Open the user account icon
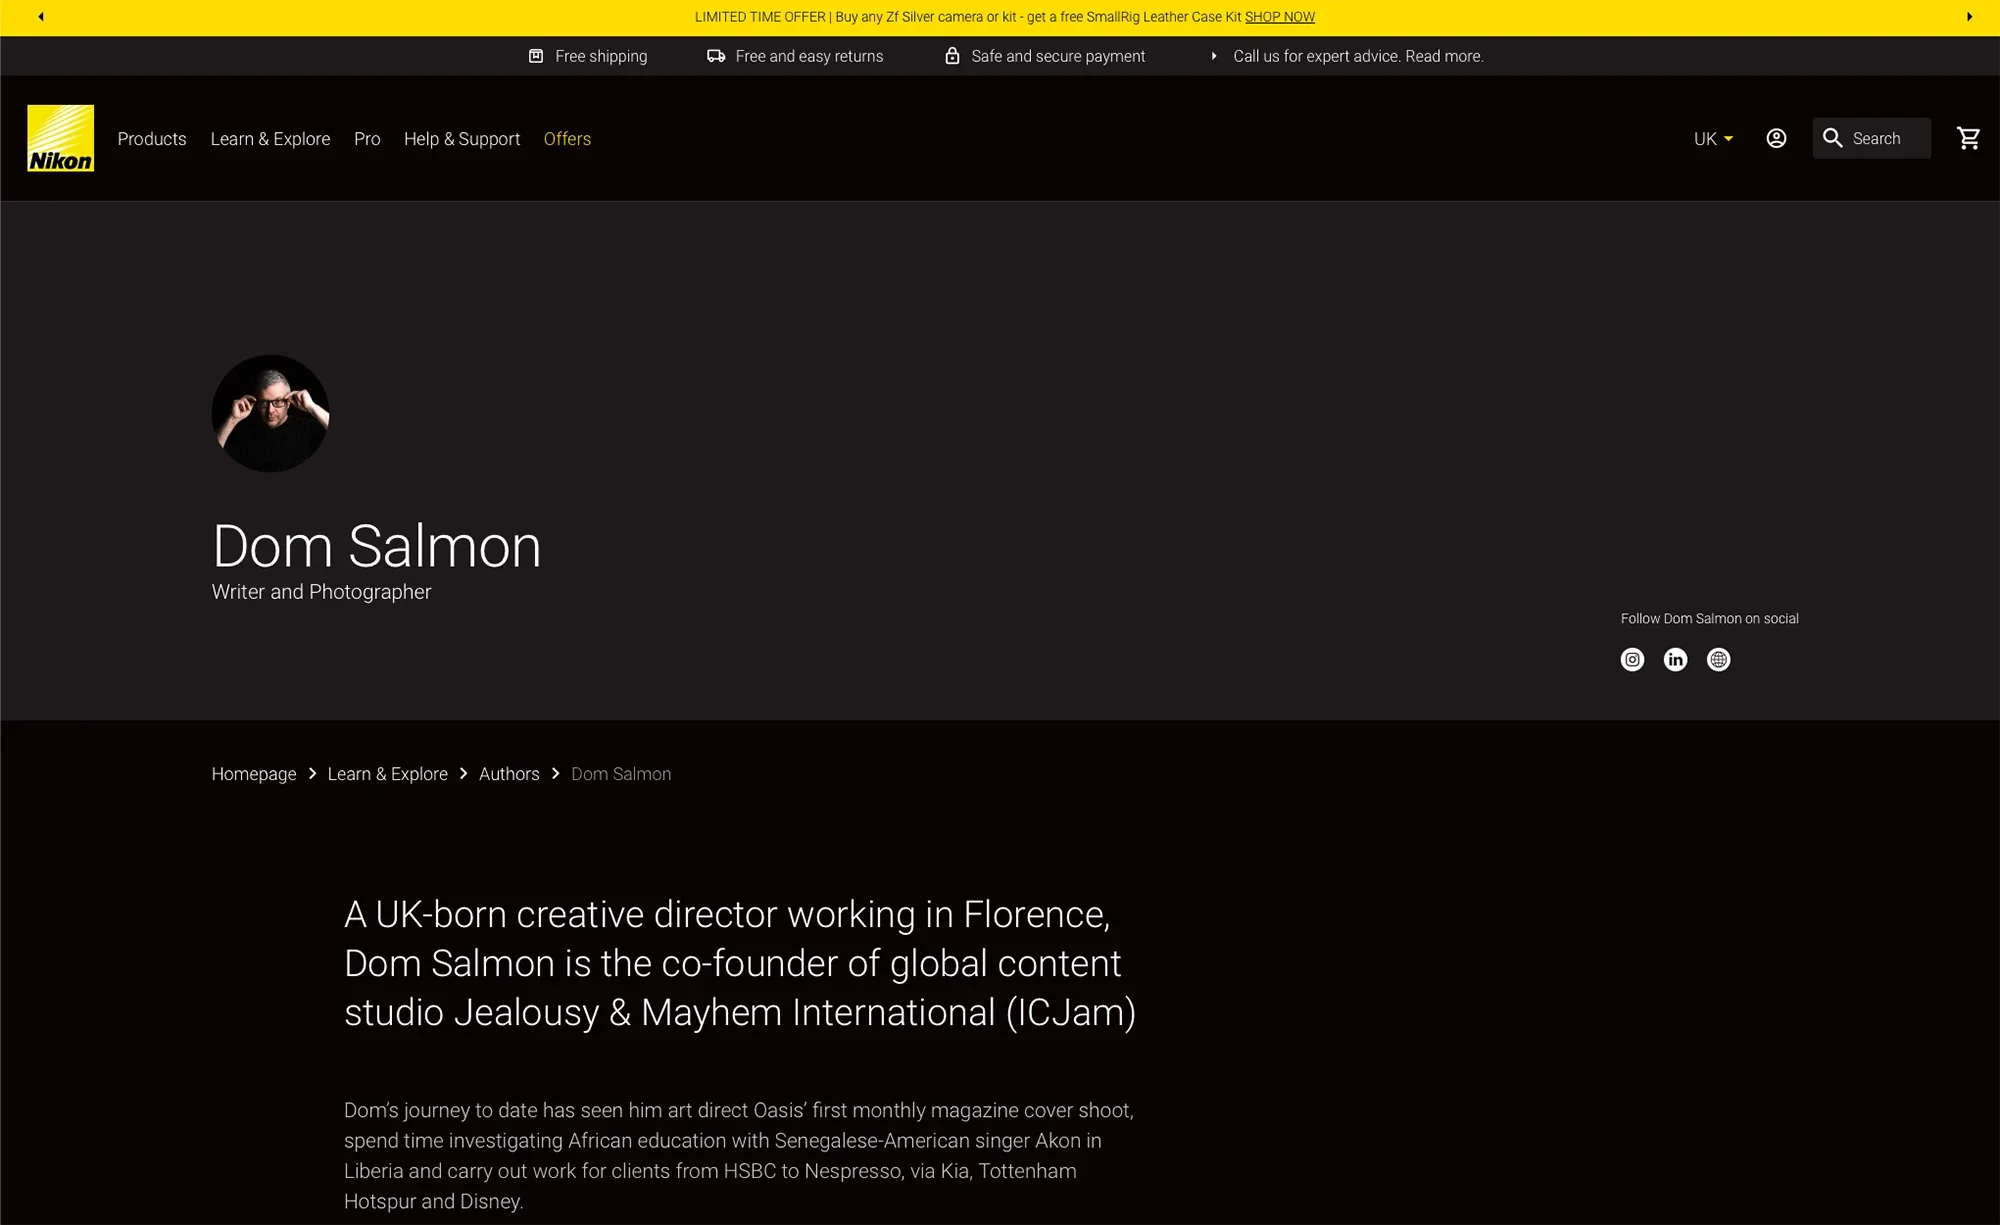2000x1225 pixels. coord(1776,138)
